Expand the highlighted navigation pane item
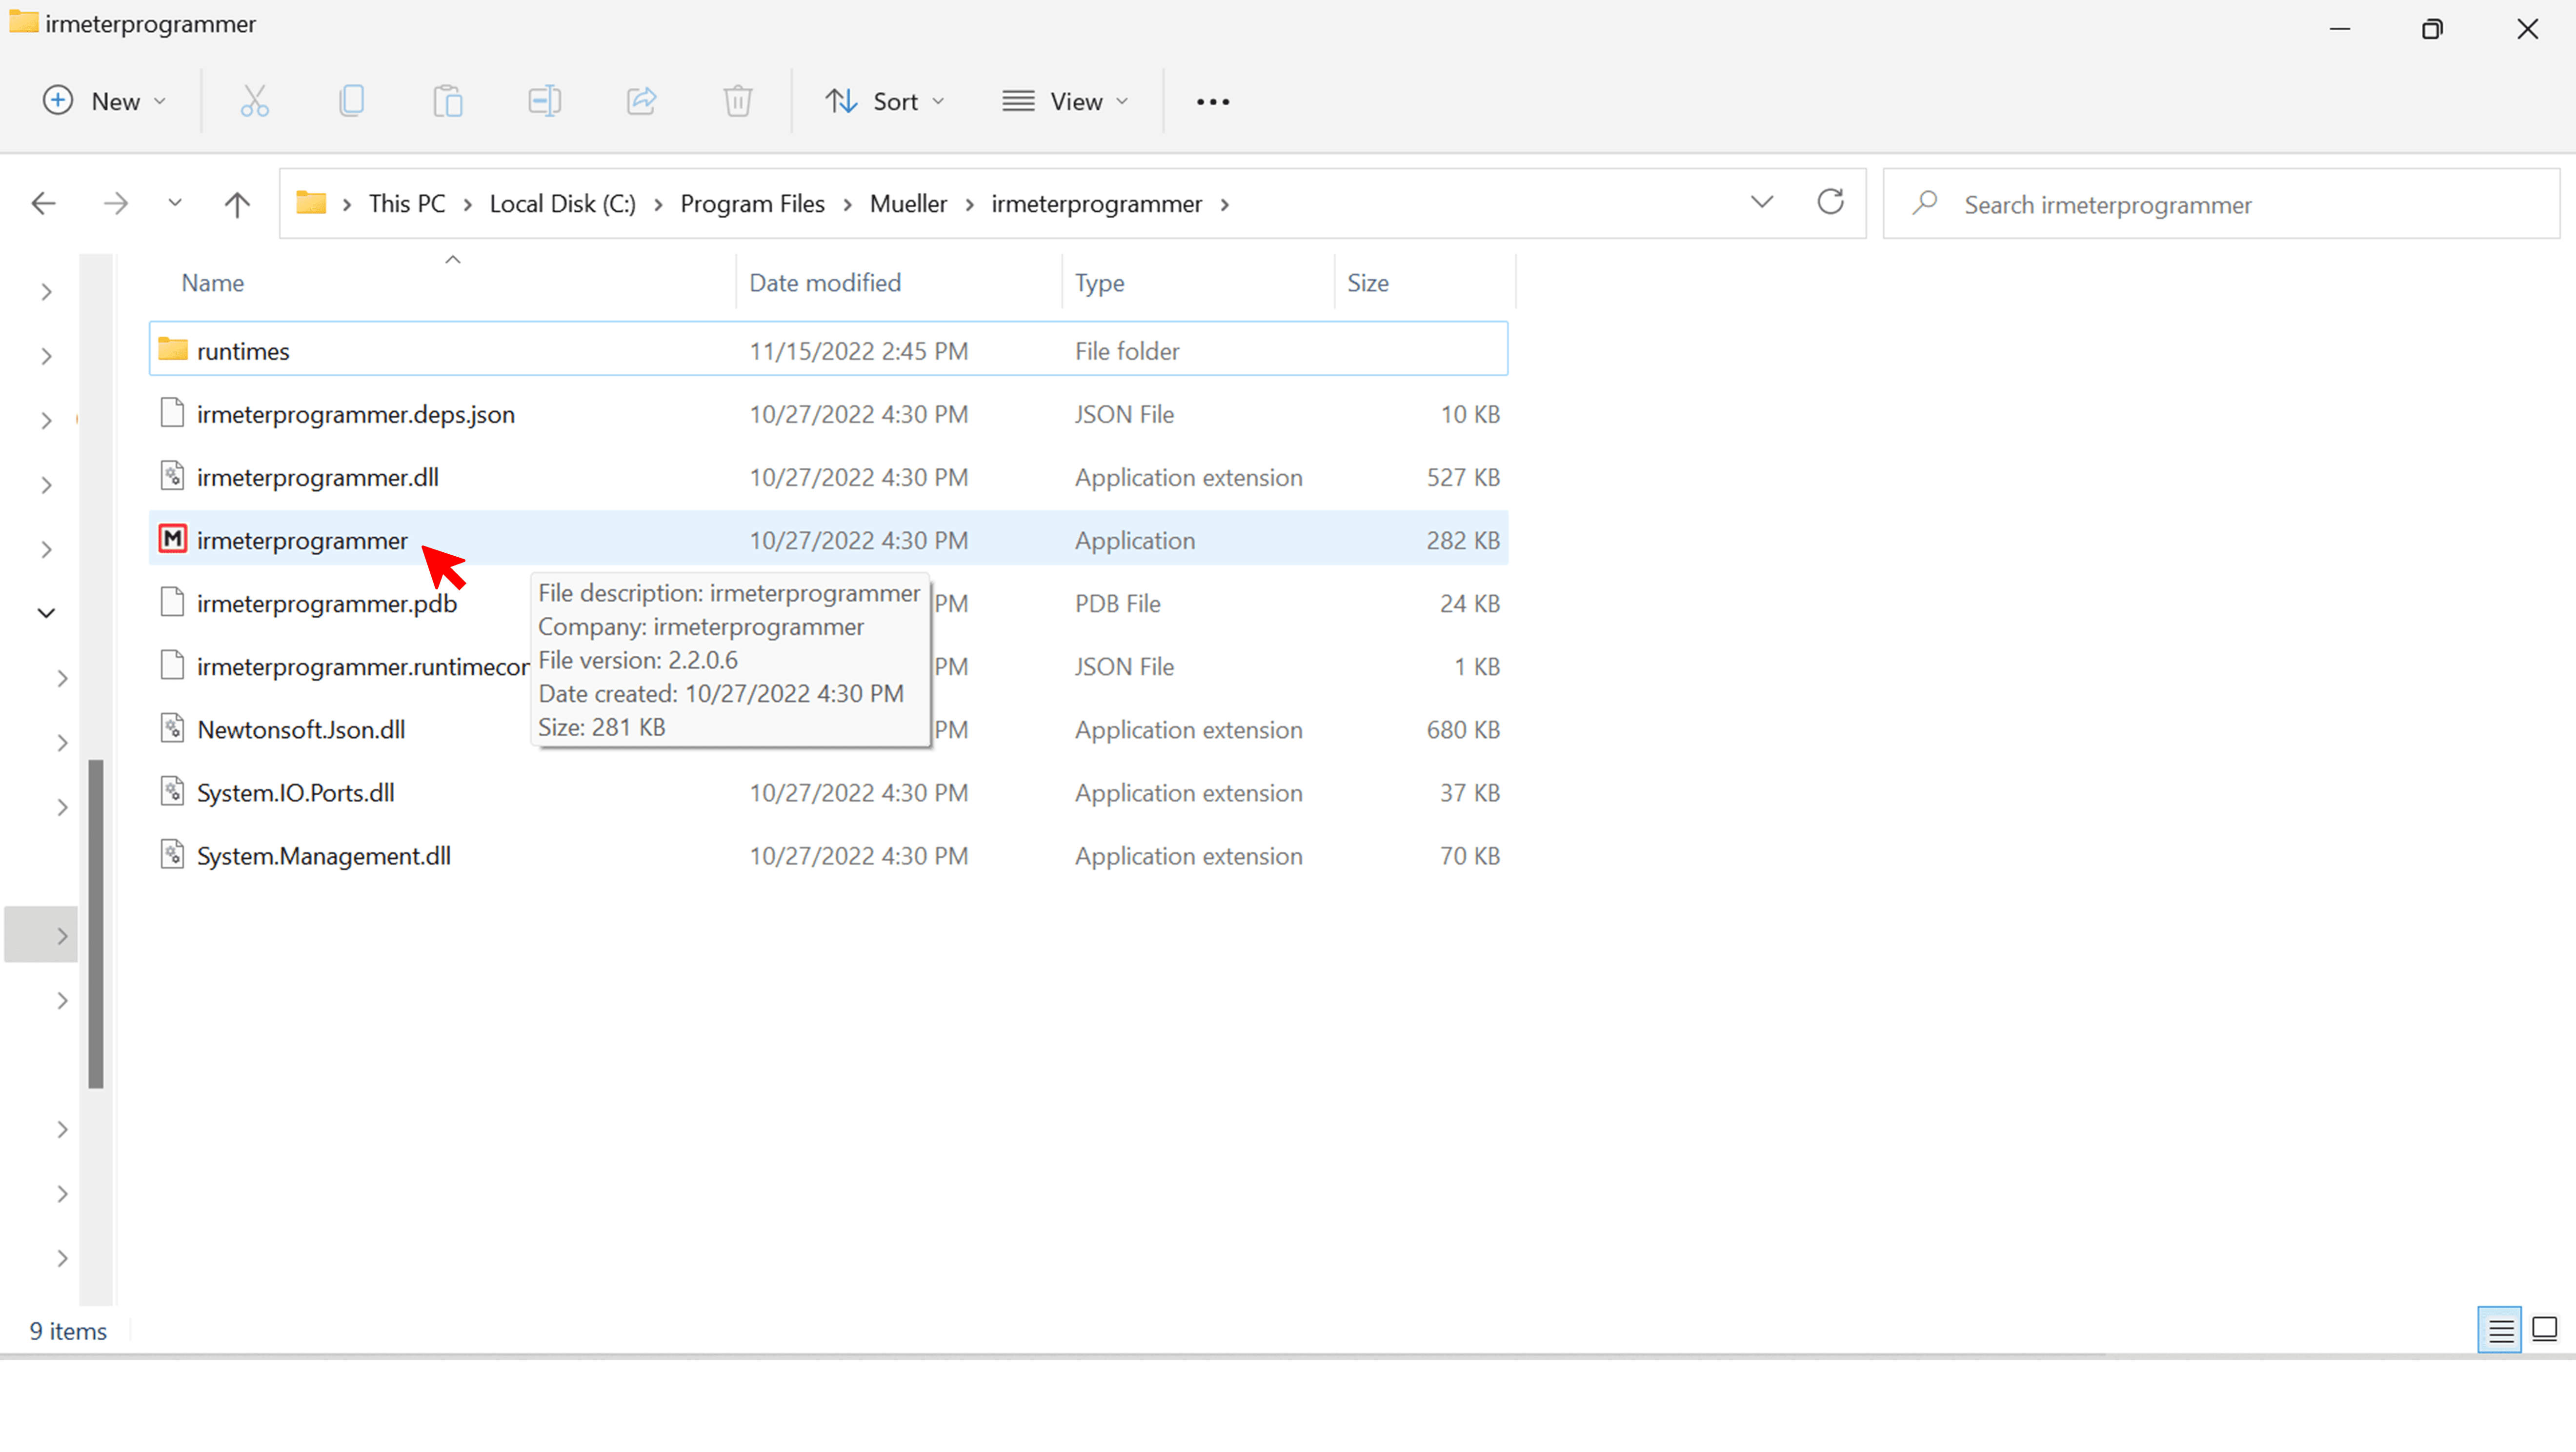The width and height of the screenshot is (2576, 1452). tap(62, 936)
